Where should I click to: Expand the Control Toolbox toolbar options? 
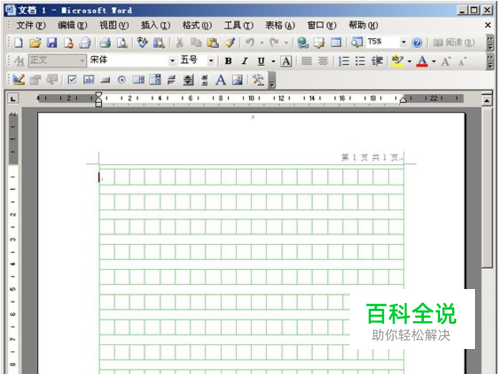point(272,80)
